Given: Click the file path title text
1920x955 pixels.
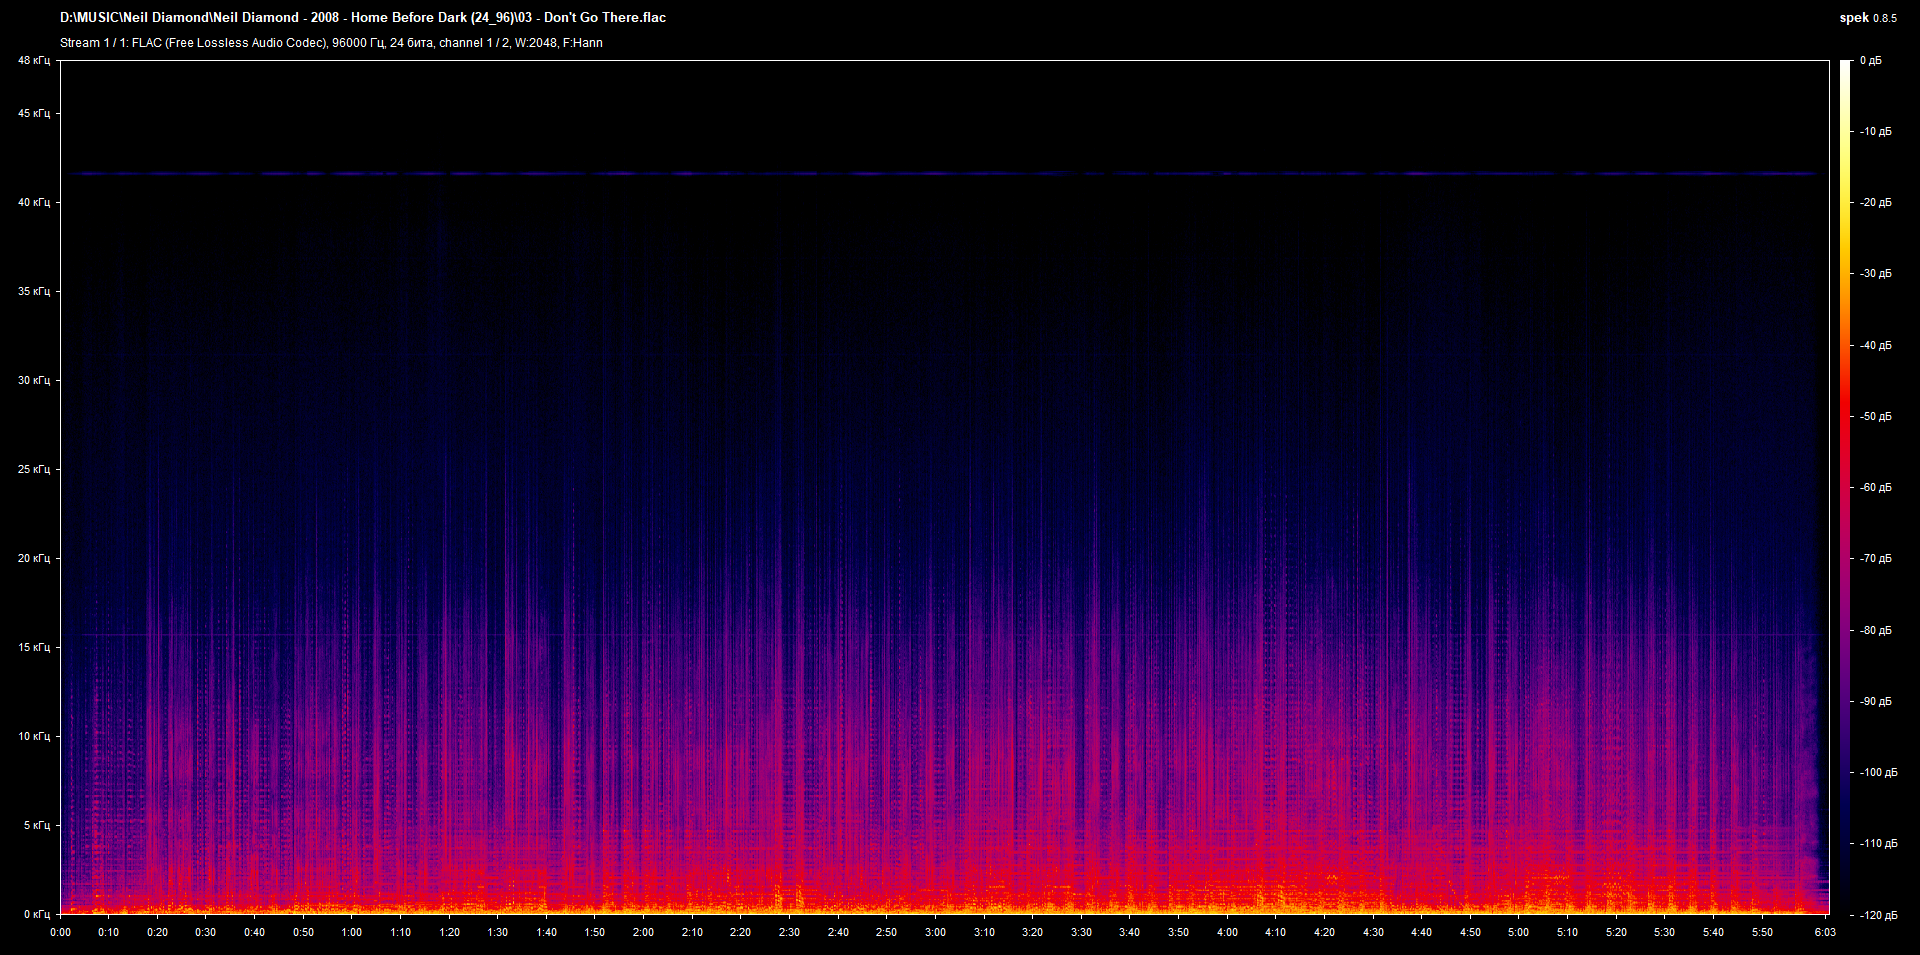Looking at the screenshot, I should (x=362, y=17).
